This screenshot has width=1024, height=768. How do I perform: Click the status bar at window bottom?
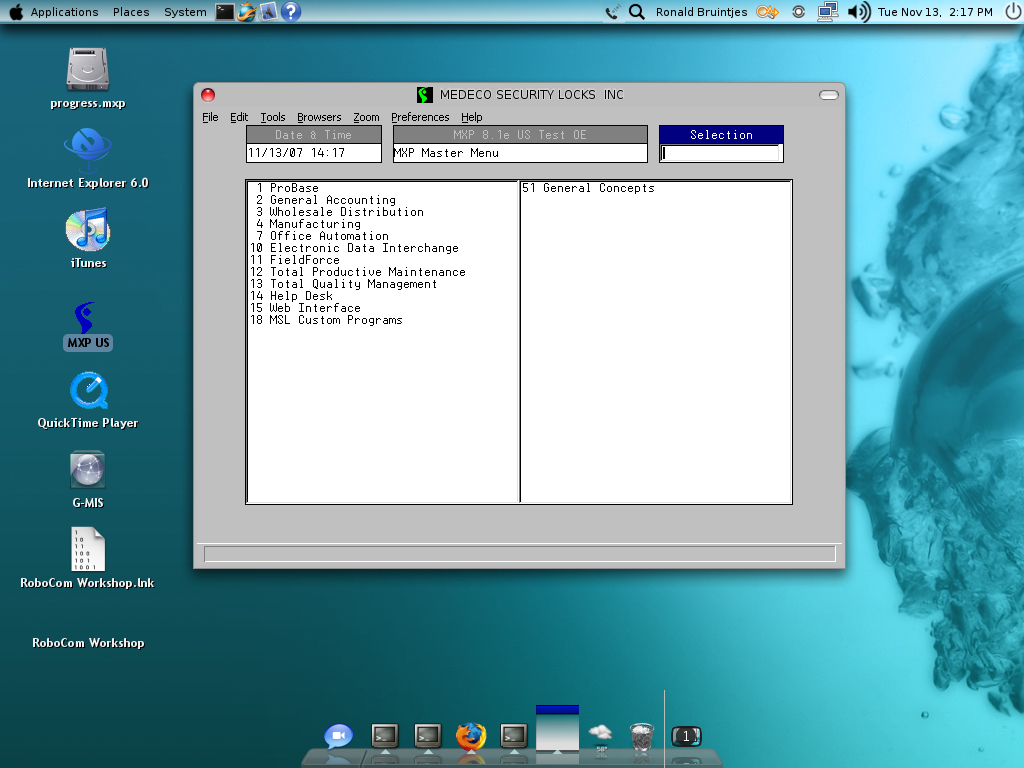(519, 554)
